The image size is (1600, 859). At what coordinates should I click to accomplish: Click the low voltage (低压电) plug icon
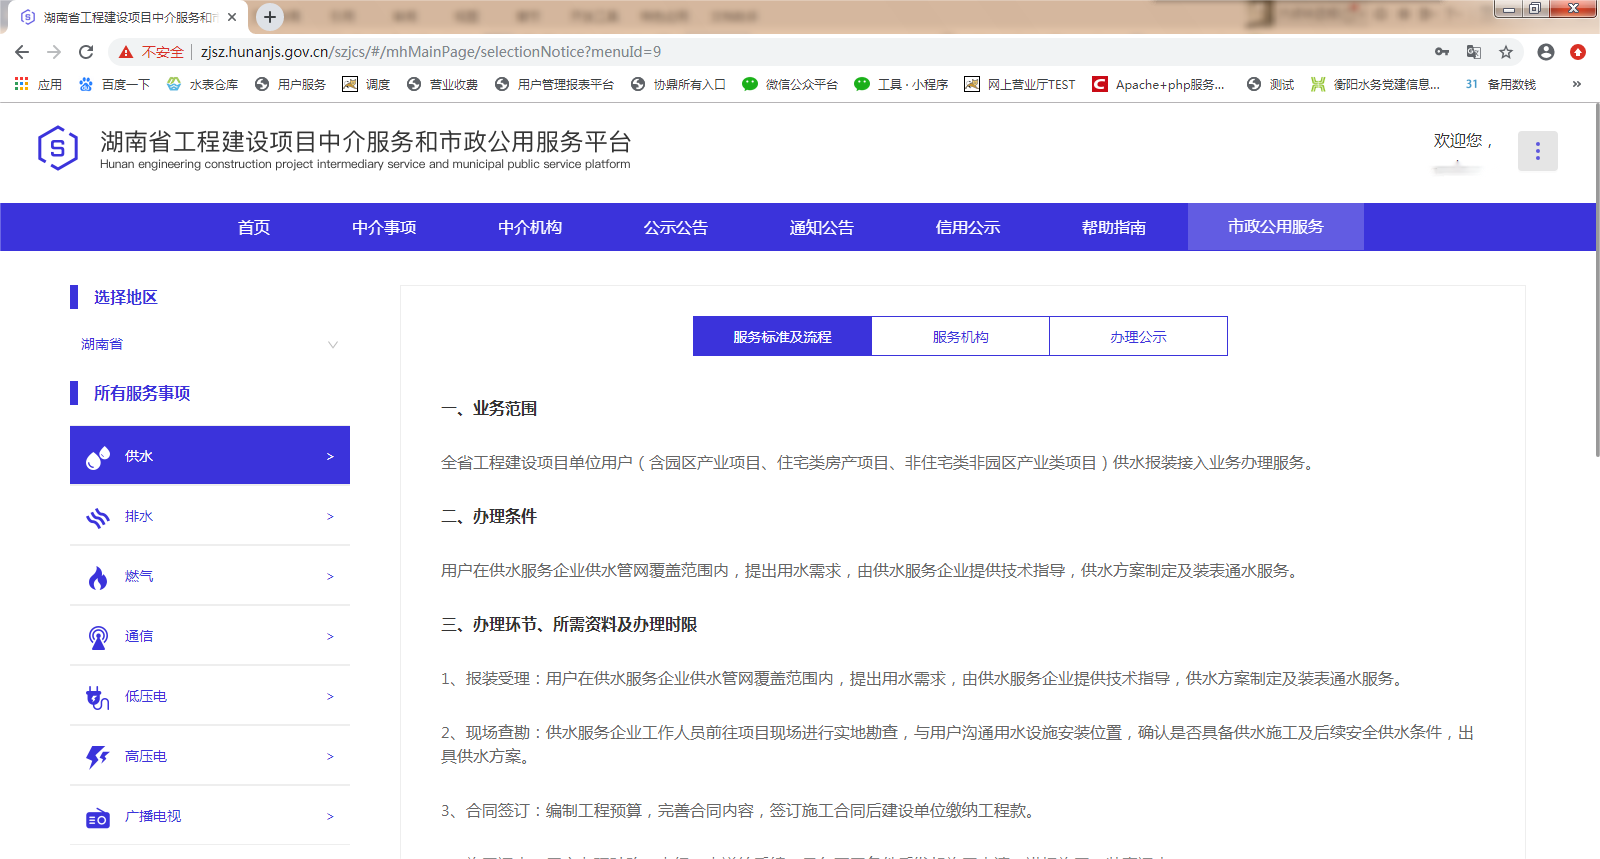click(x=98, y=697)
